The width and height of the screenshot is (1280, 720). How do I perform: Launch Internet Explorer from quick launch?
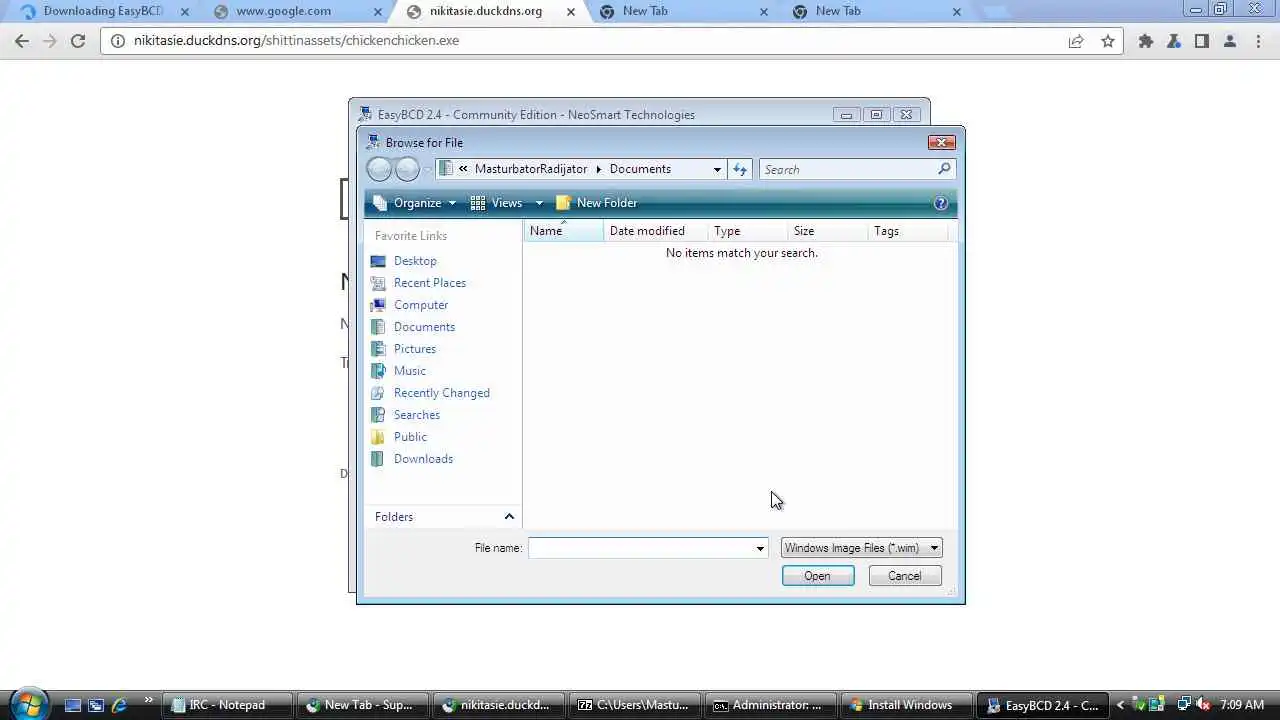(x=120, y=705)
